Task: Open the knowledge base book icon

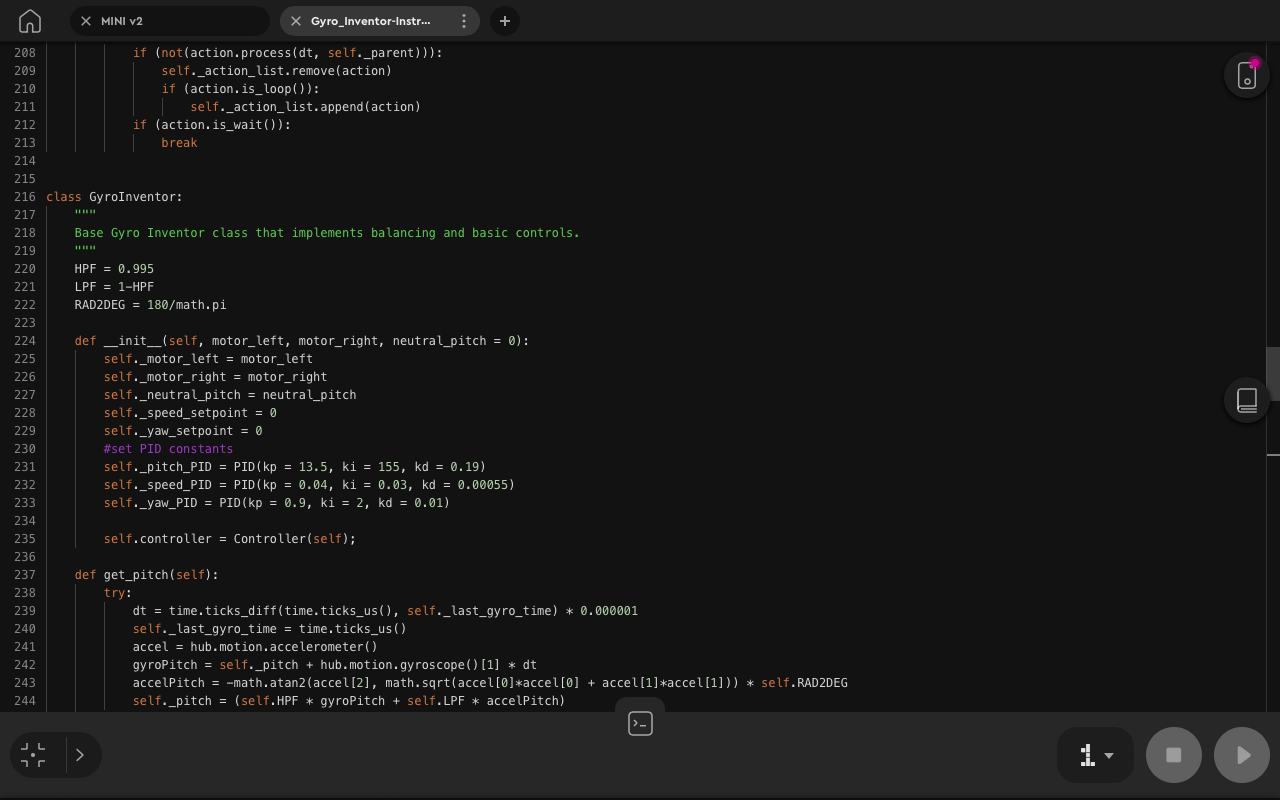Action: pos(1246,400)
